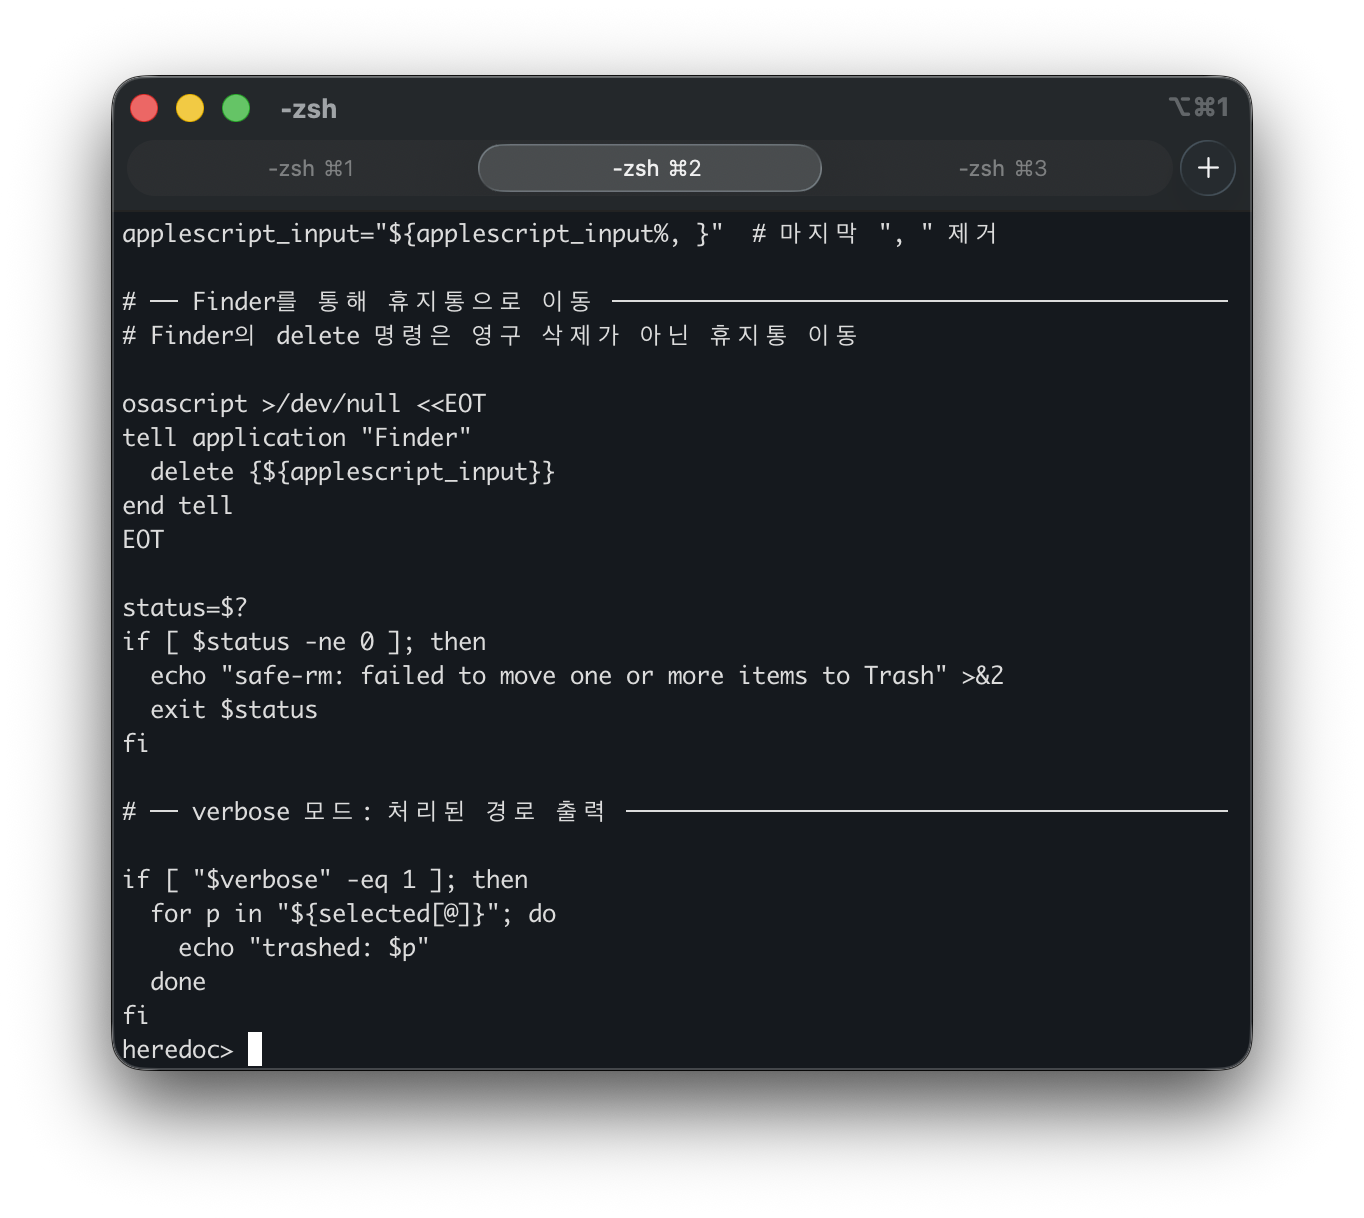Place cursor at the heredoc> prompt

(255, 1049)
